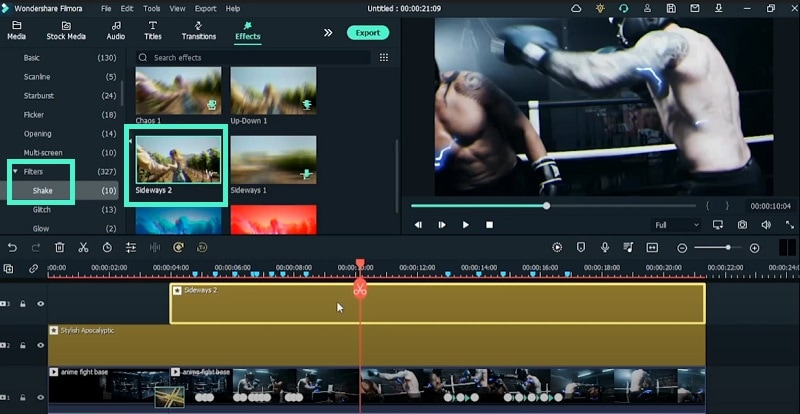800x414 pixels.
Task: Open the Speed timer icon
Action: (x=107, y=248)
